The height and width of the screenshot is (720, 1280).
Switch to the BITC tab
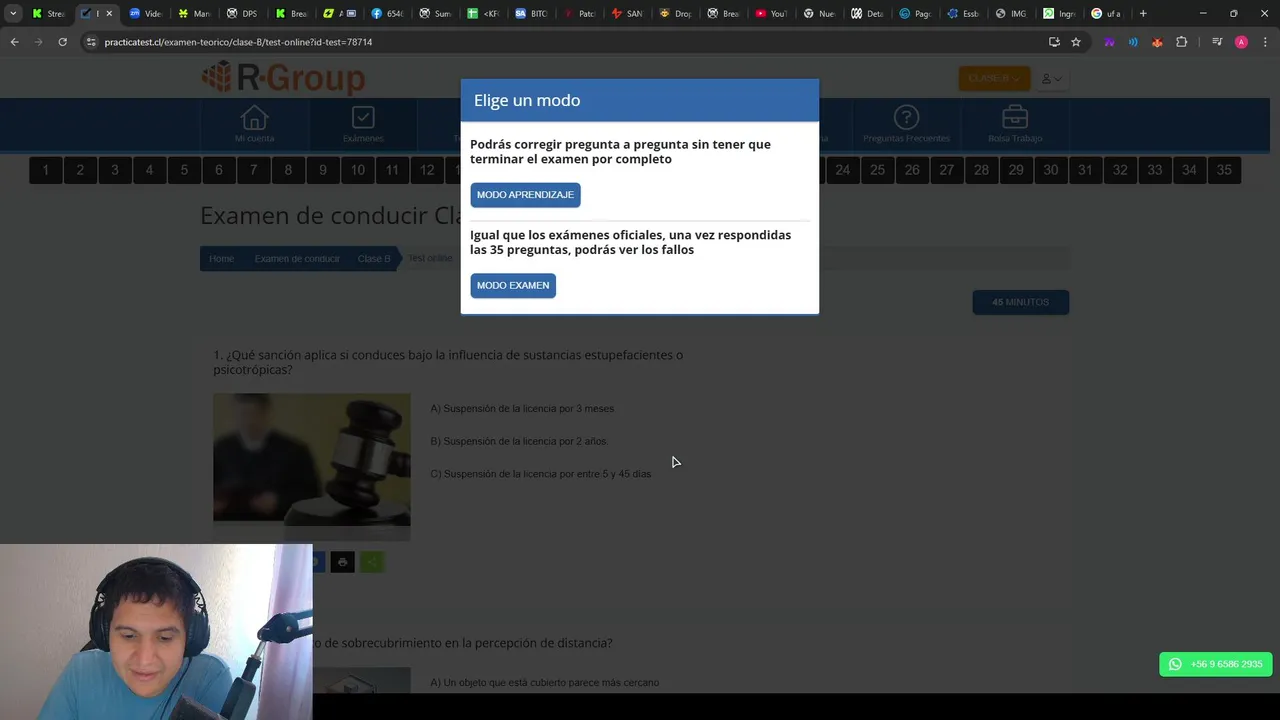pyautogui.click(x=530, y=13)
